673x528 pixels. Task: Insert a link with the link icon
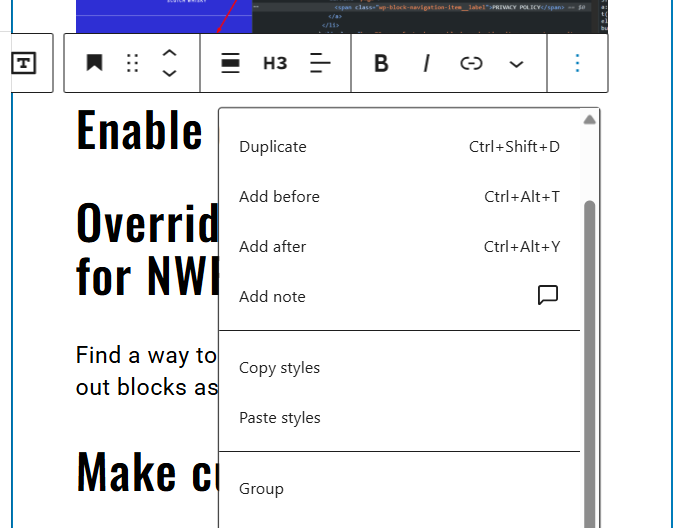(x=471, y=63)
